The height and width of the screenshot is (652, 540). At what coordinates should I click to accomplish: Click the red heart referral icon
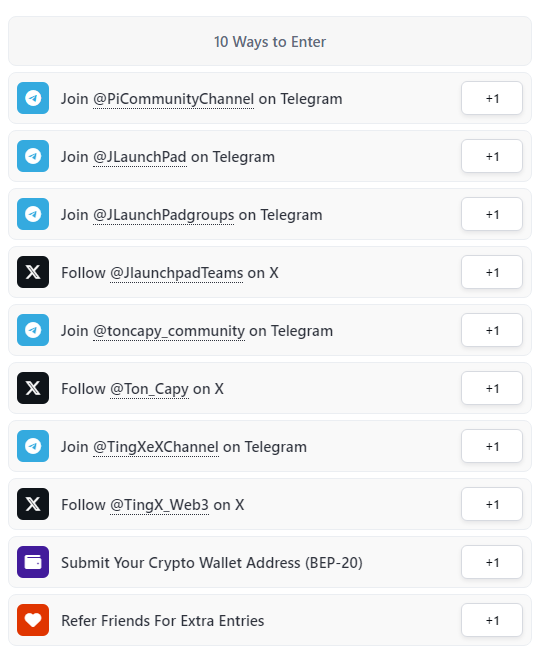[x=33, y=620]
